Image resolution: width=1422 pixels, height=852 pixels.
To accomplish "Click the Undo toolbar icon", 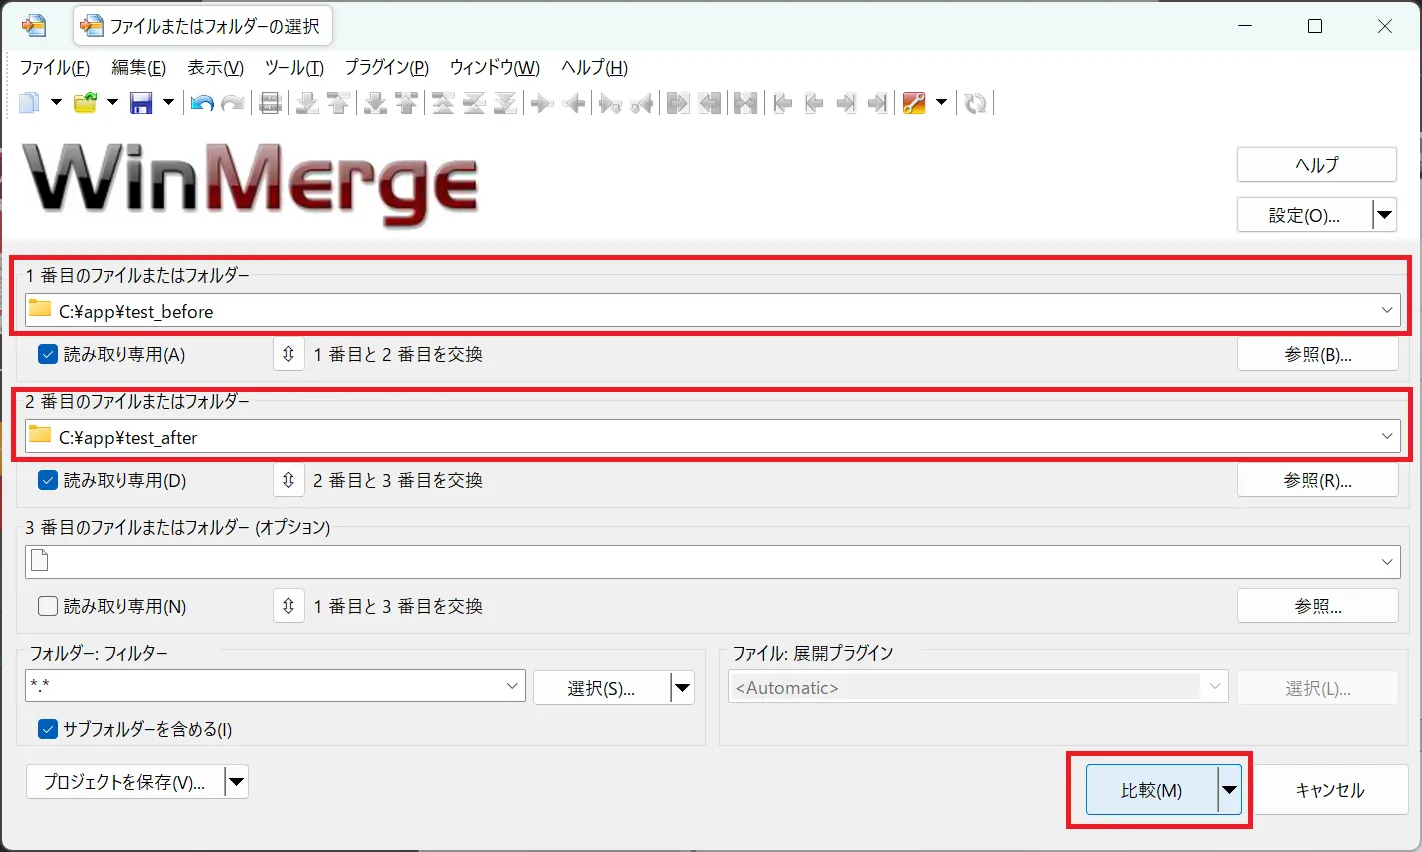I will 202,103.
